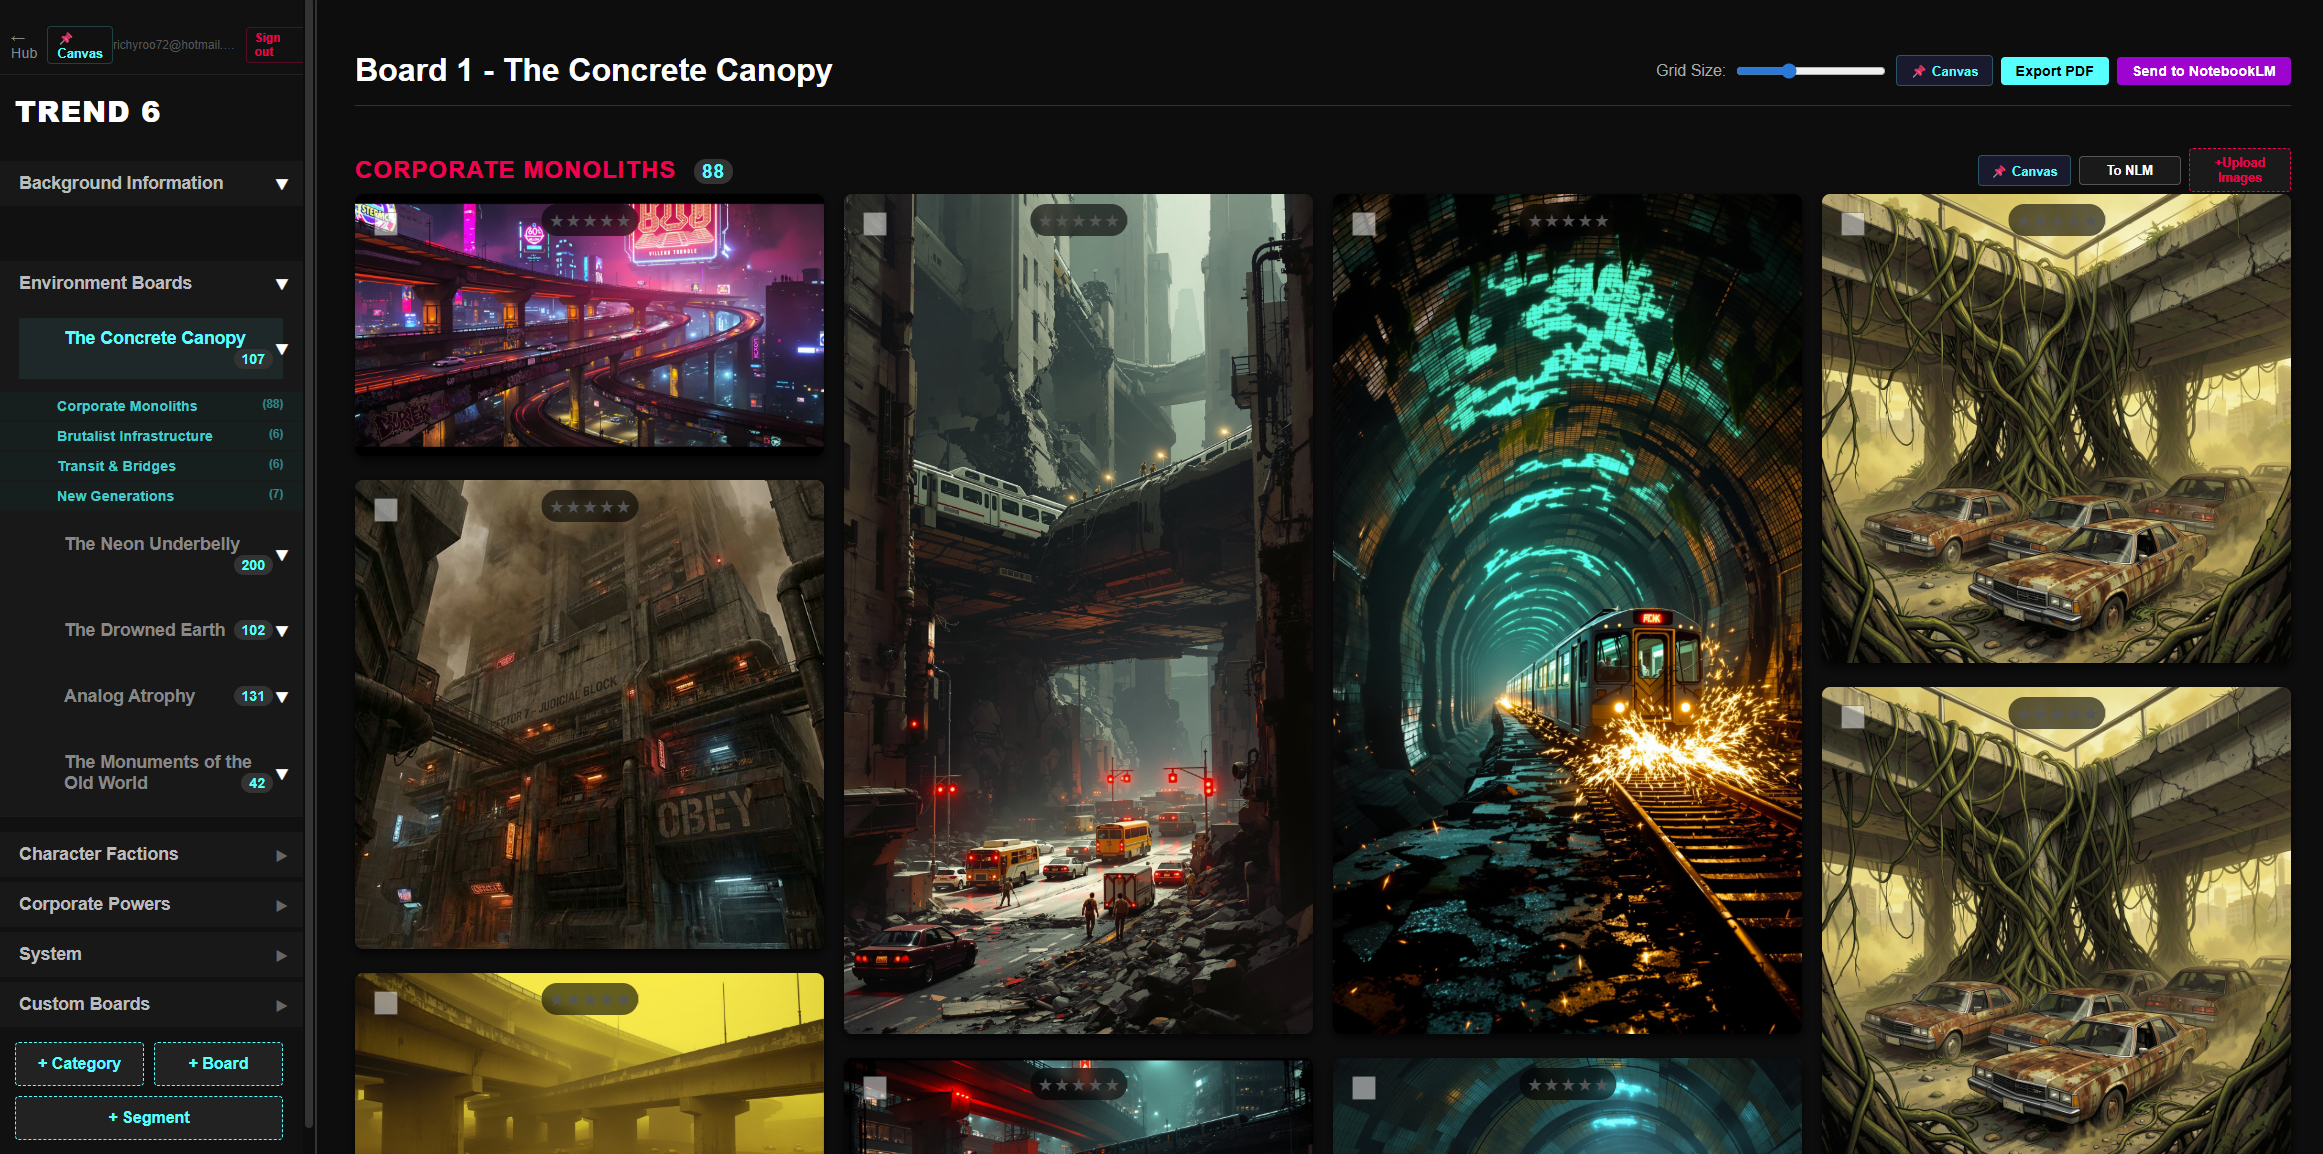Open Canvas from the top toolbar

point(1944,71)
